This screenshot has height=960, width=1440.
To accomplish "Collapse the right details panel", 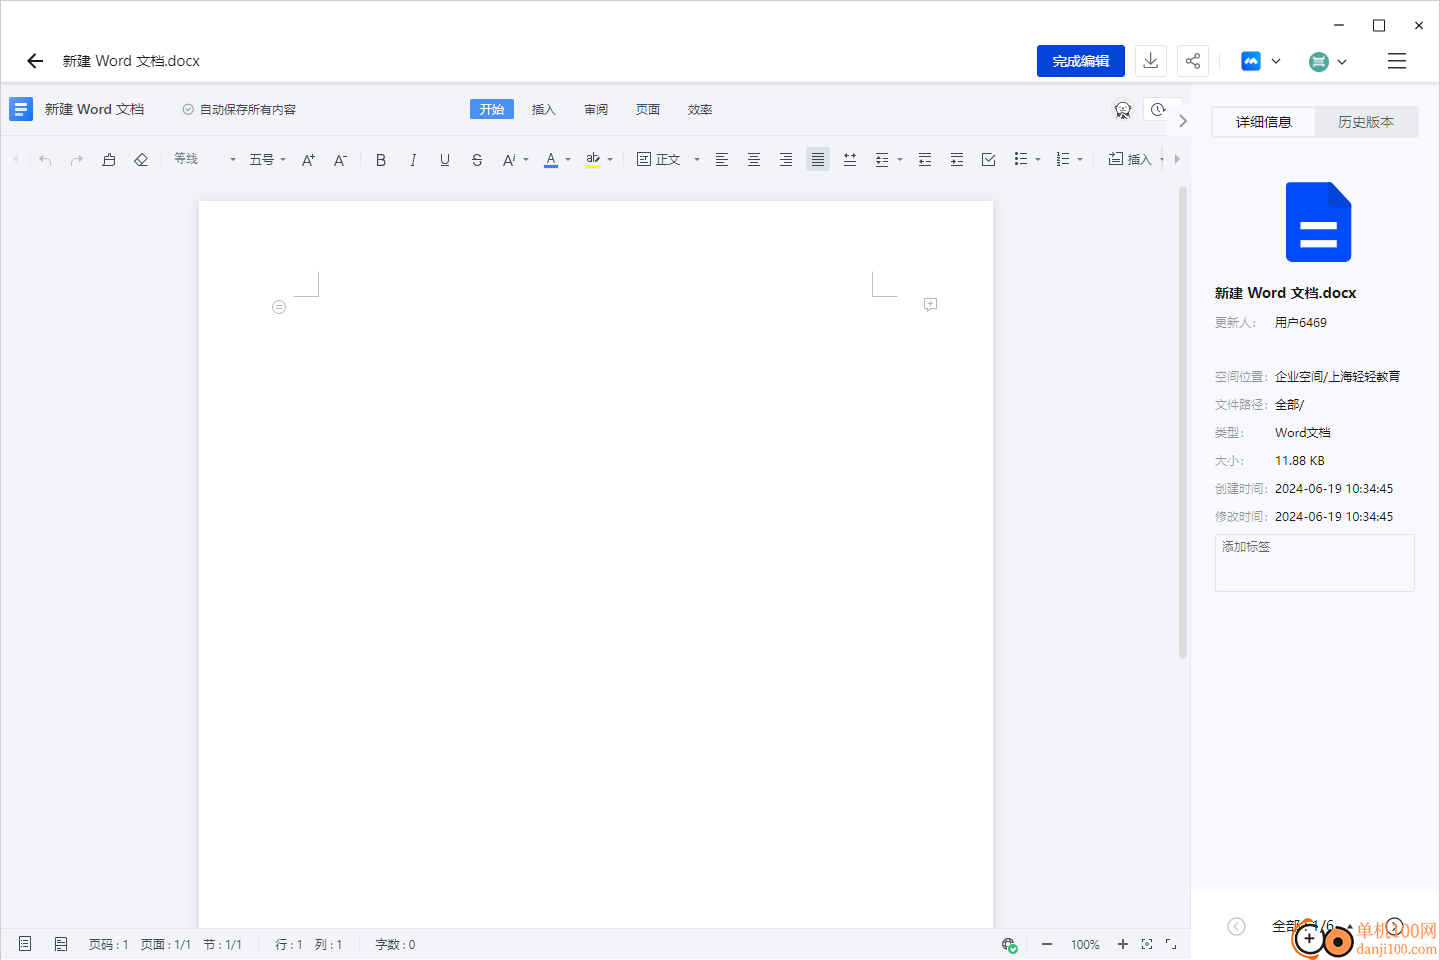I will point(1183,121).
